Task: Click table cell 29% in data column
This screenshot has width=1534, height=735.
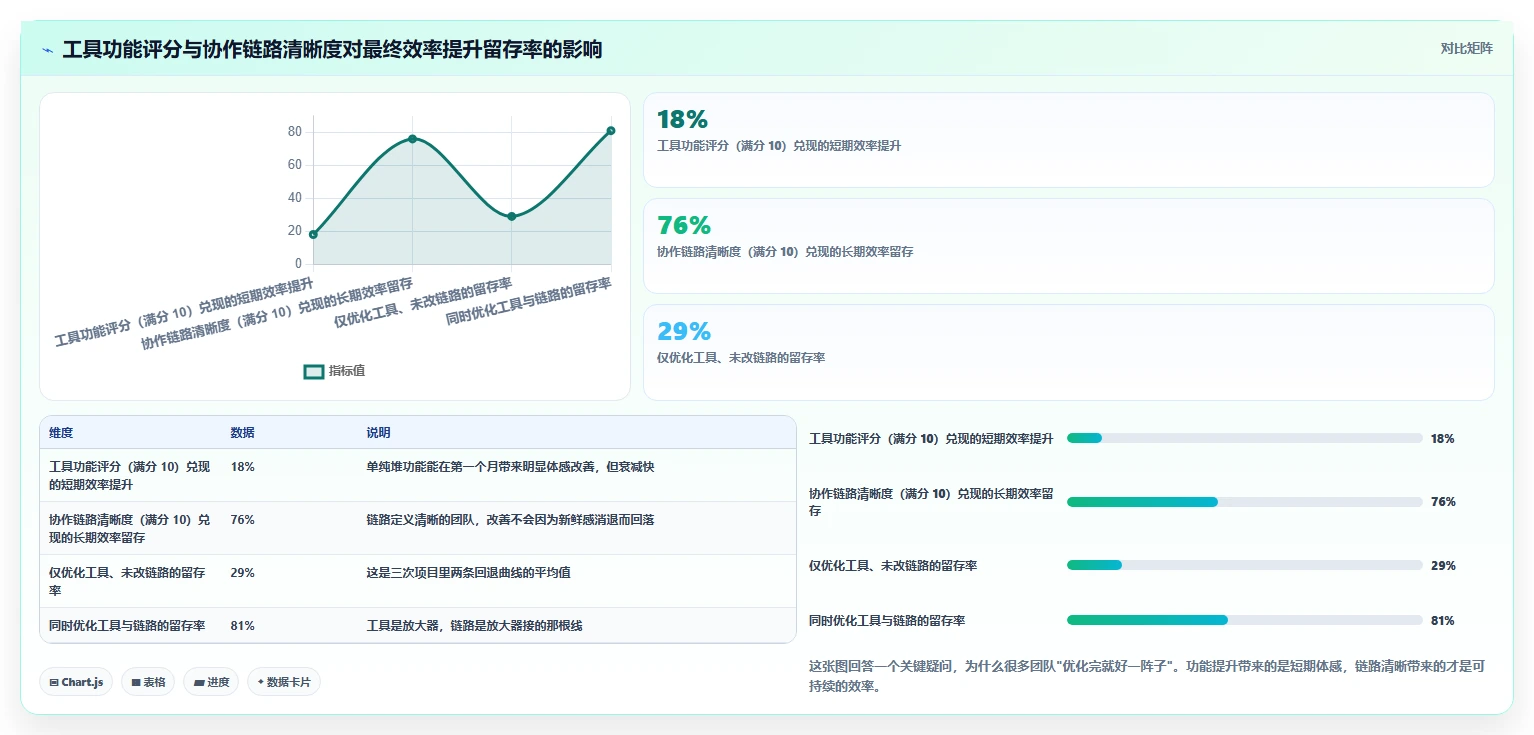Action: [242, 573]
